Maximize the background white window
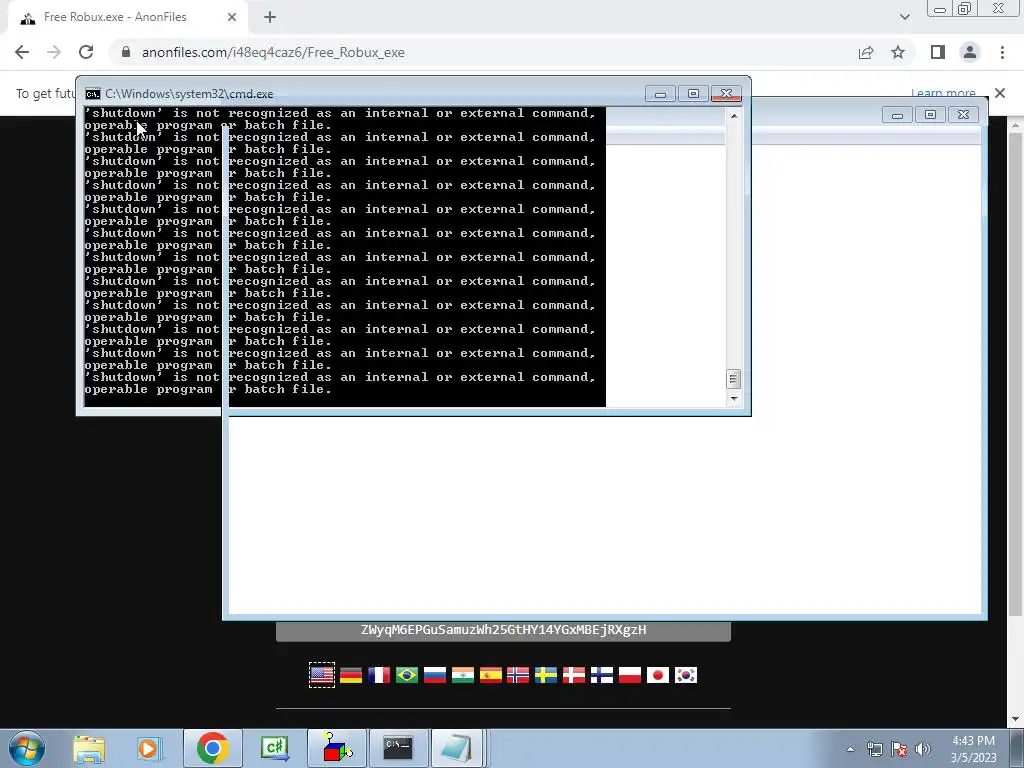1024x768 pixels. click(931, 115)
